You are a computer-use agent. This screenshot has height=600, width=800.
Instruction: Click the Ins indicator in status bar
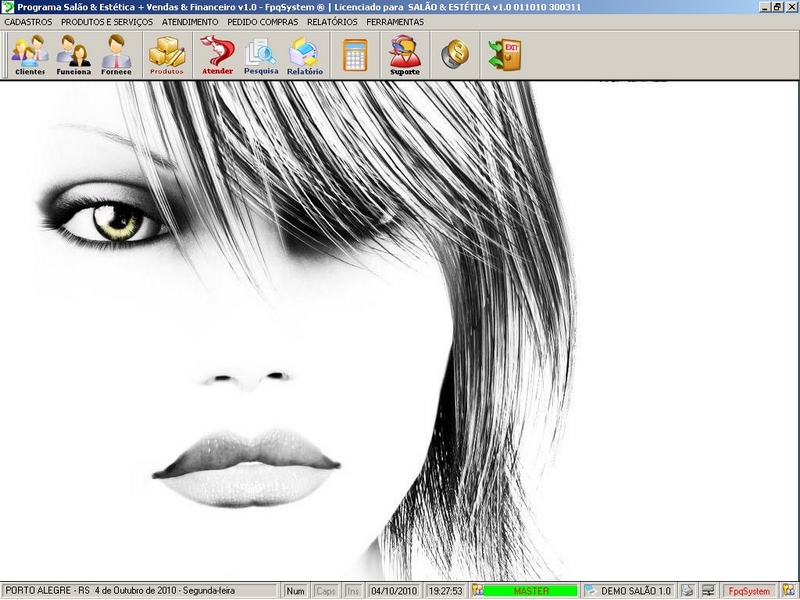click(x=353, y=591)
